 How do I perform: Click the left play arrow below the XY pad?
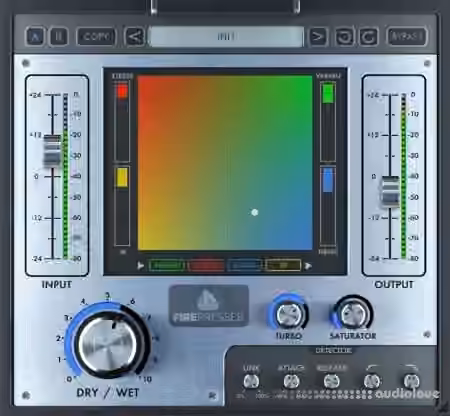click(x=141, y=266)
